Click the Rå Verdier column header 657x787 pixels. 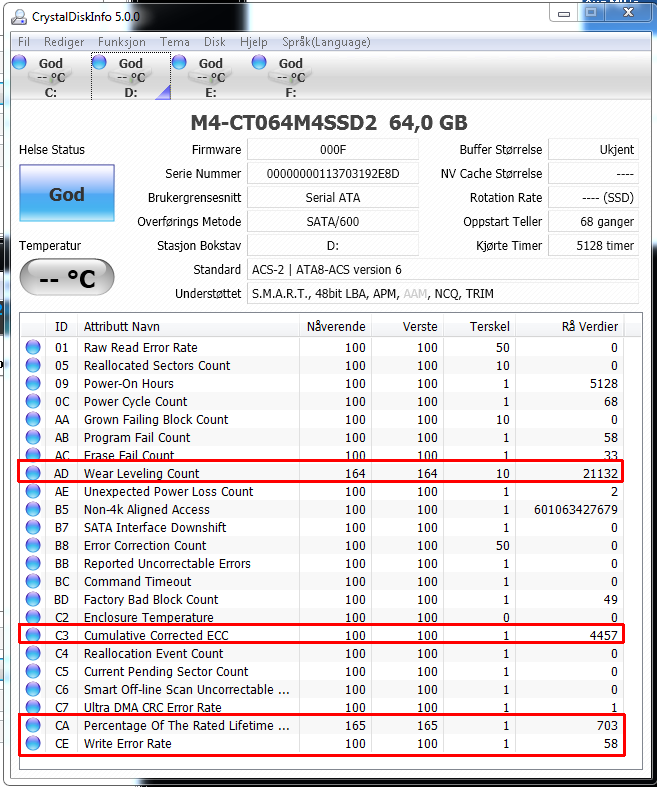(x=571, y=327)
